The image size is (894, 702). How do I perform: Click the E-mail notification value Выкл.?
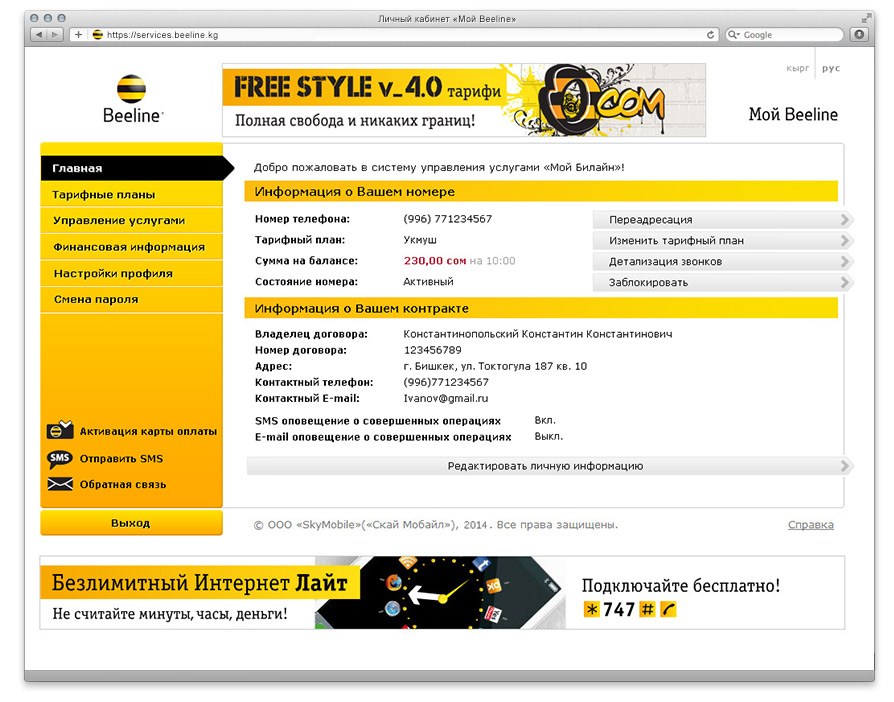coord(548,436)
